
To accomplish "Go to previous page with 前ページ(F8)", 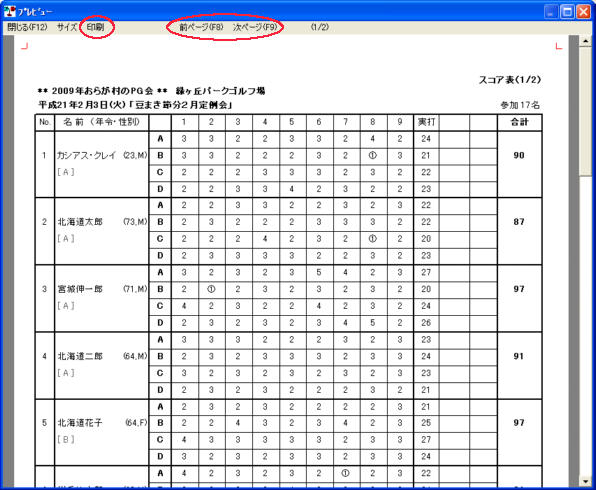I will [x=201, y=27].
